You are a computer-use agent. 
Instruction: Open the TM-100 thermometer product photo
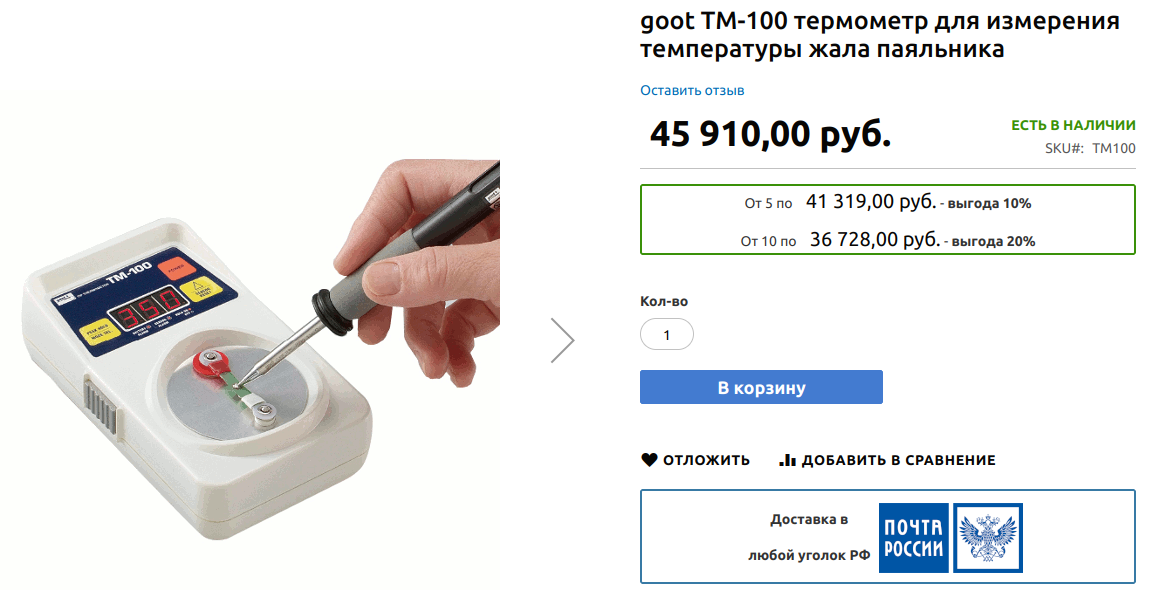(x=260, y=340)
